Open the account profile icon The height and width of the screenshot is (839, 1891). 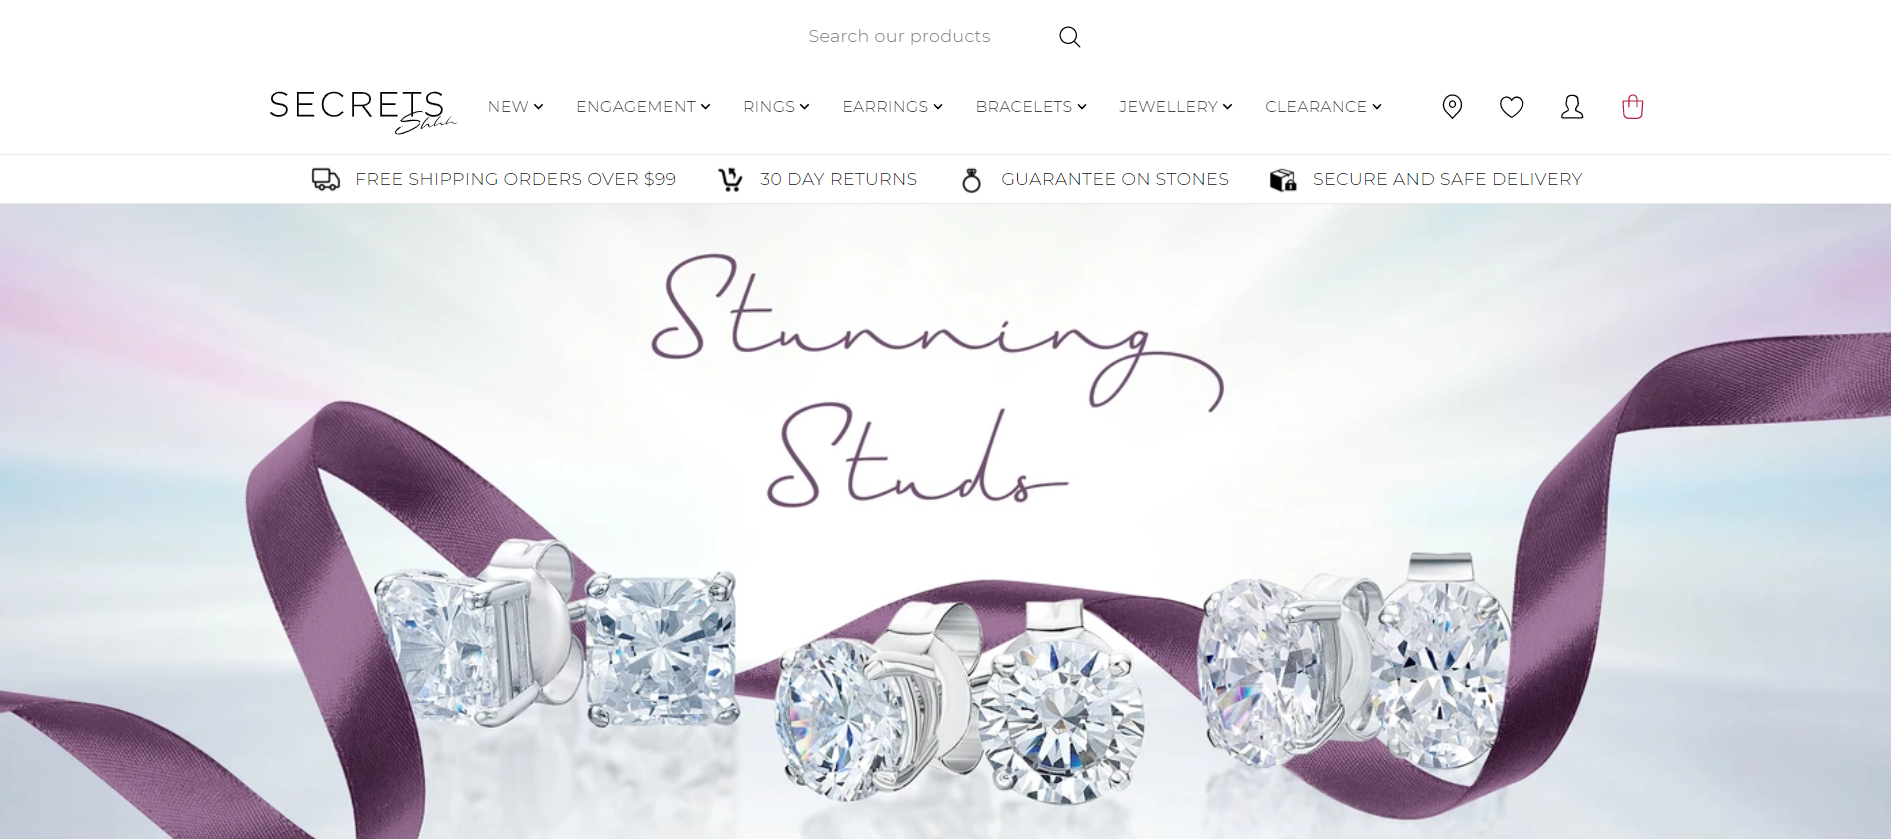click(1572, 107)
